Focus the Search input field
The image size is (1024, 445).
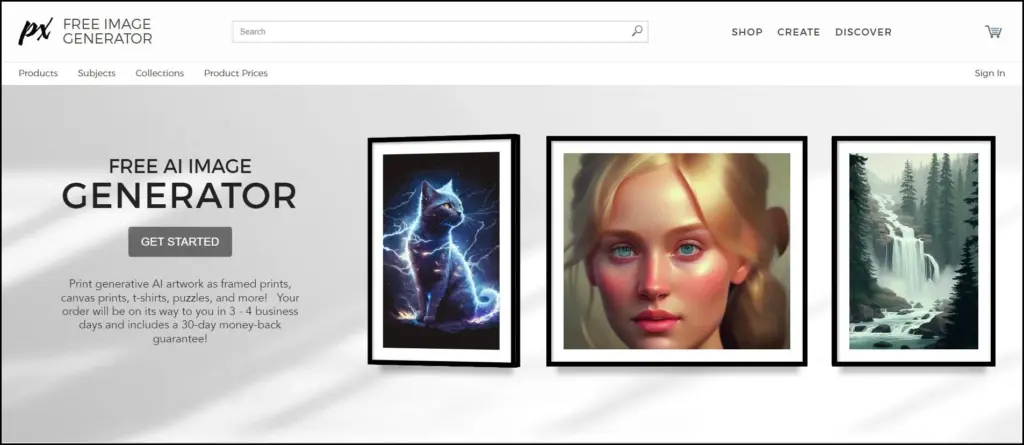click(440, 31)
